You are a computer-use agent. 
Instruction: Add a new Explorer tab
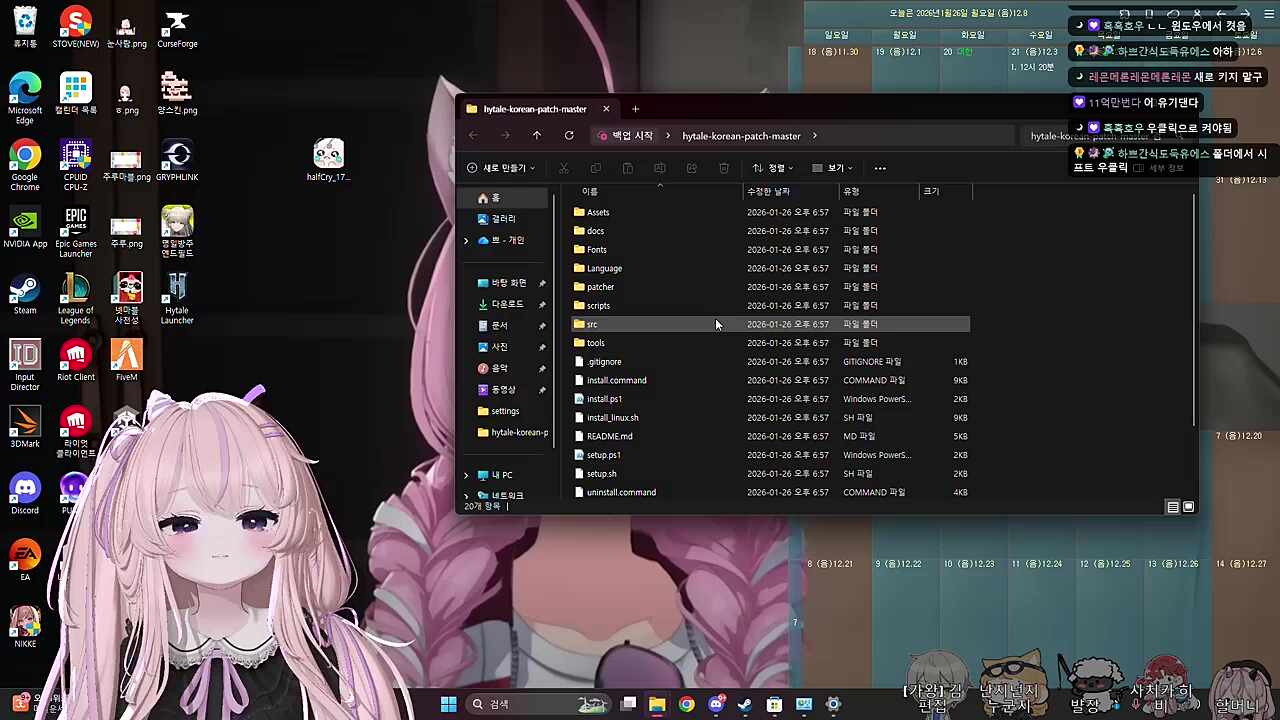[635, 109]
